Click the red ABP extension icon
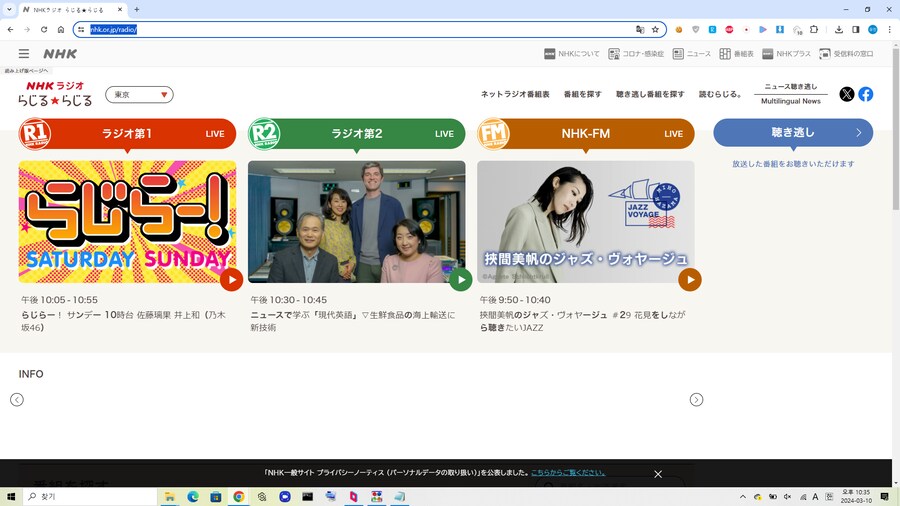 coord(729,29)
